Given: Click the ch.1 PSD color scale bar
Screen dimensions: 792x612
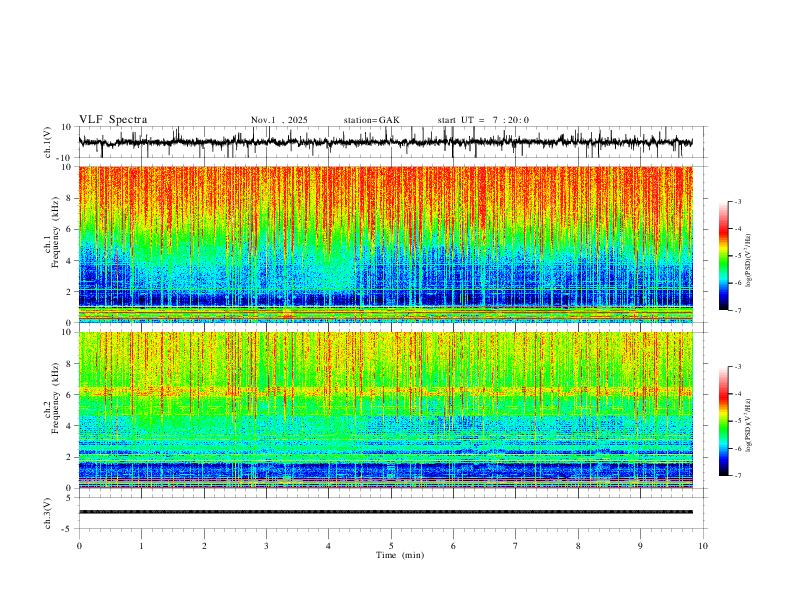Looking at the screenshot, I should tap(724, 256).
